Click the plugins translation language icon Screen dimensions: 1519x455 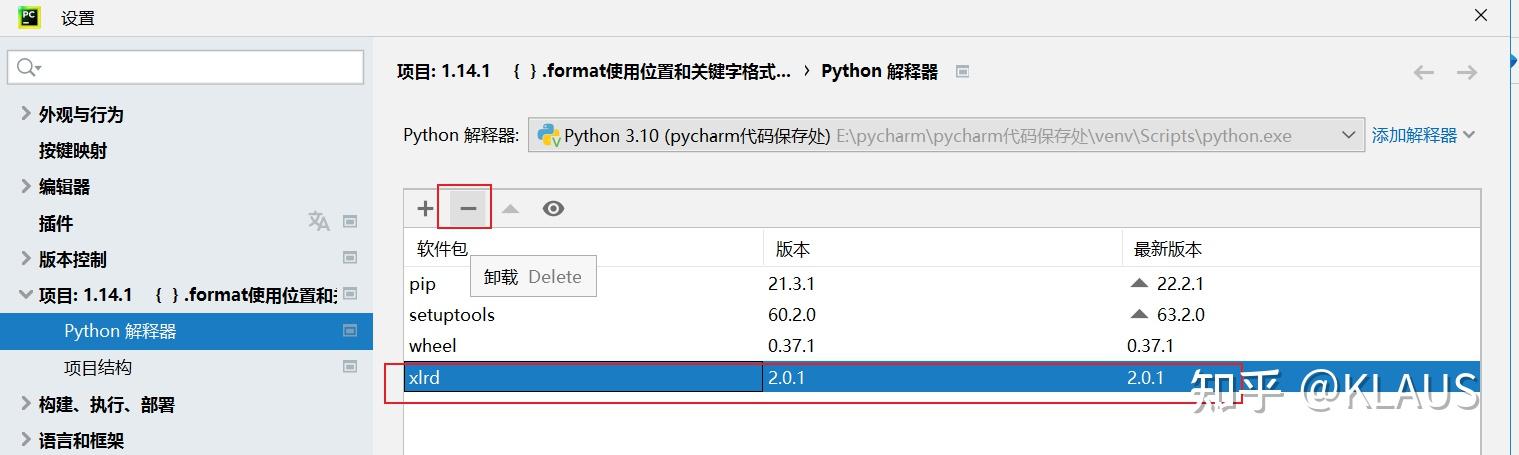319,221
